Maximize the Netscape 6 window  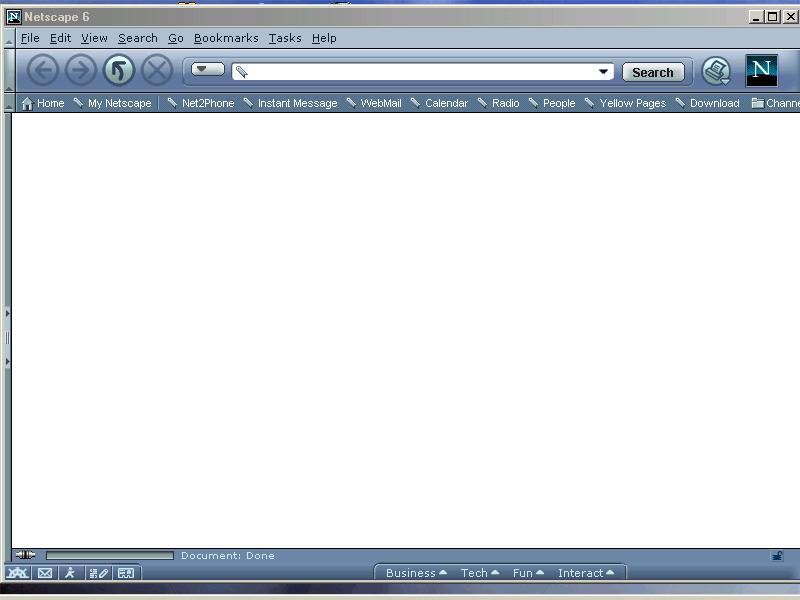772,17
